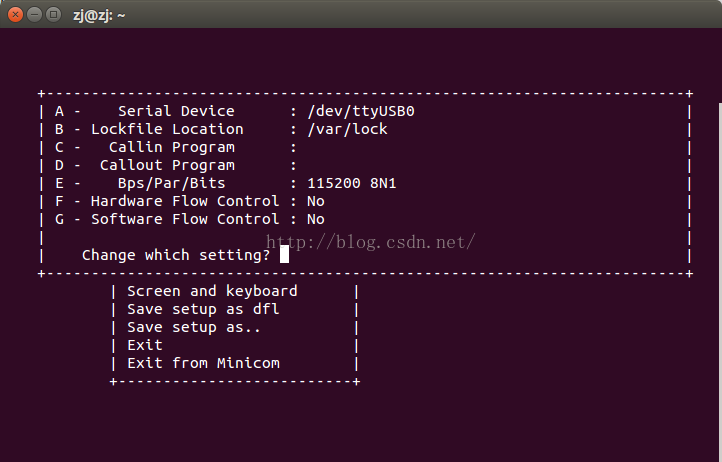Select the Exit menu entry
Screen dimensions: 722x462
pos(145,345)
